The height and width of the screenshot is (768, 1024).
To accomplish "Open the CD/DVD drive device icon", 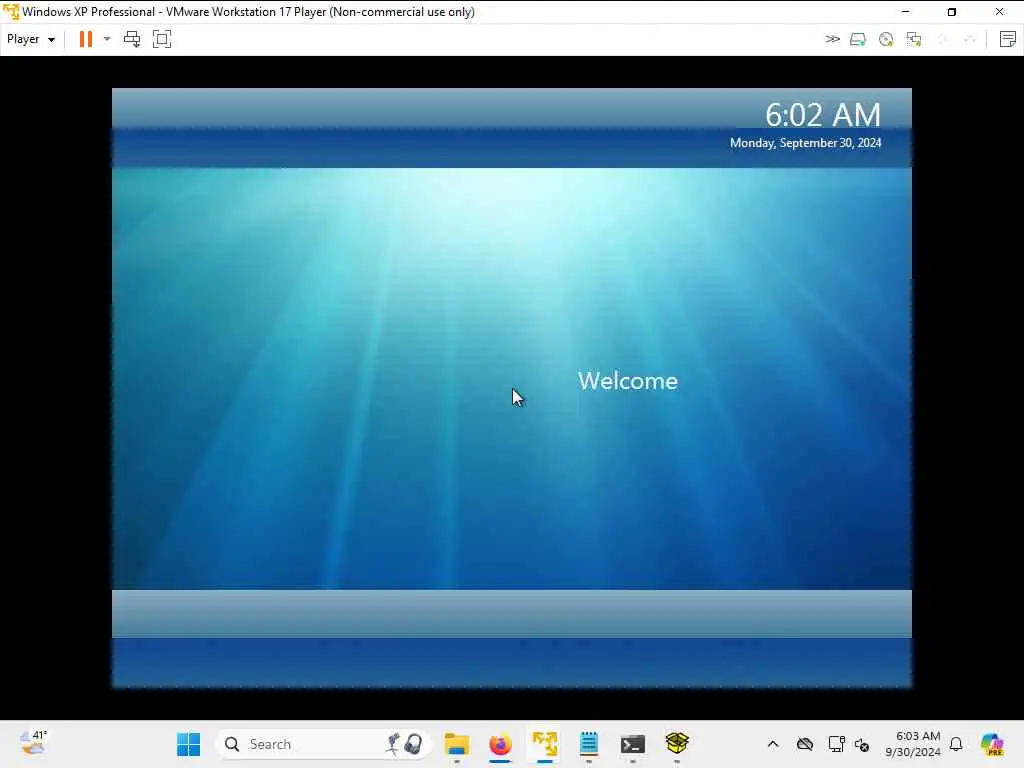I will pos(886,39).
